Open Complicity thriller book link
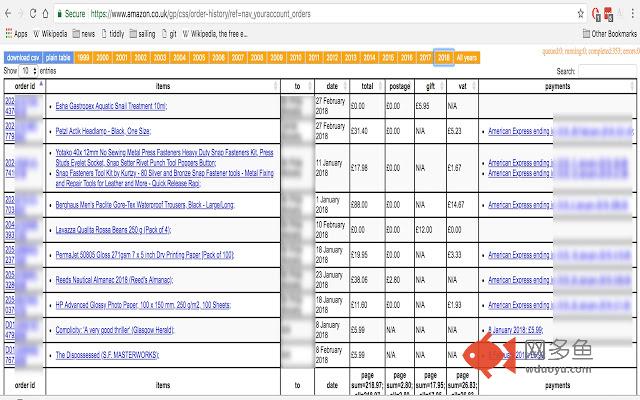This screenshot has height=400, width=640. coord(115,330)
